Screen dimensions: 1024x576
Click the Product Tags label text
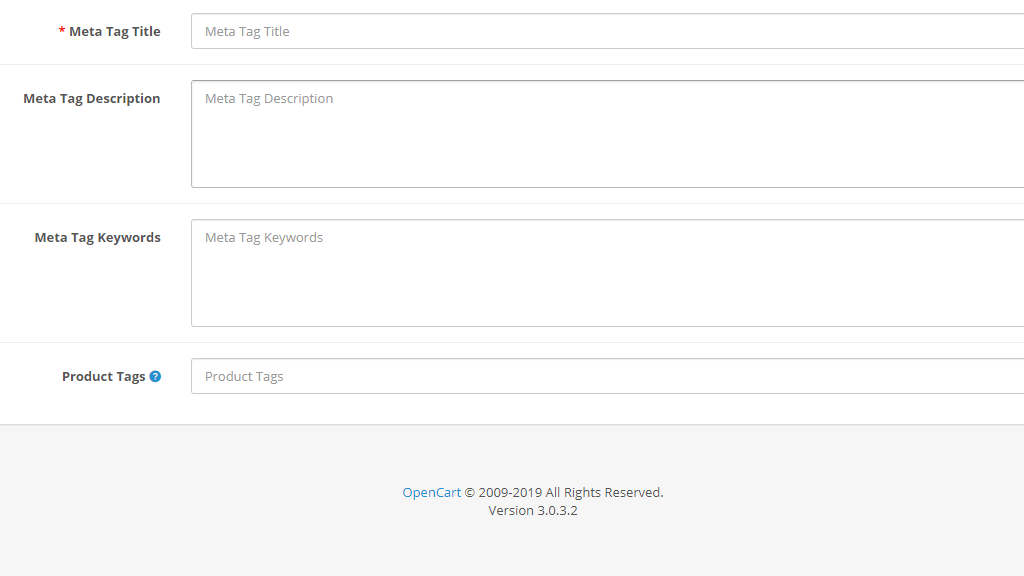tap(103, 376)
